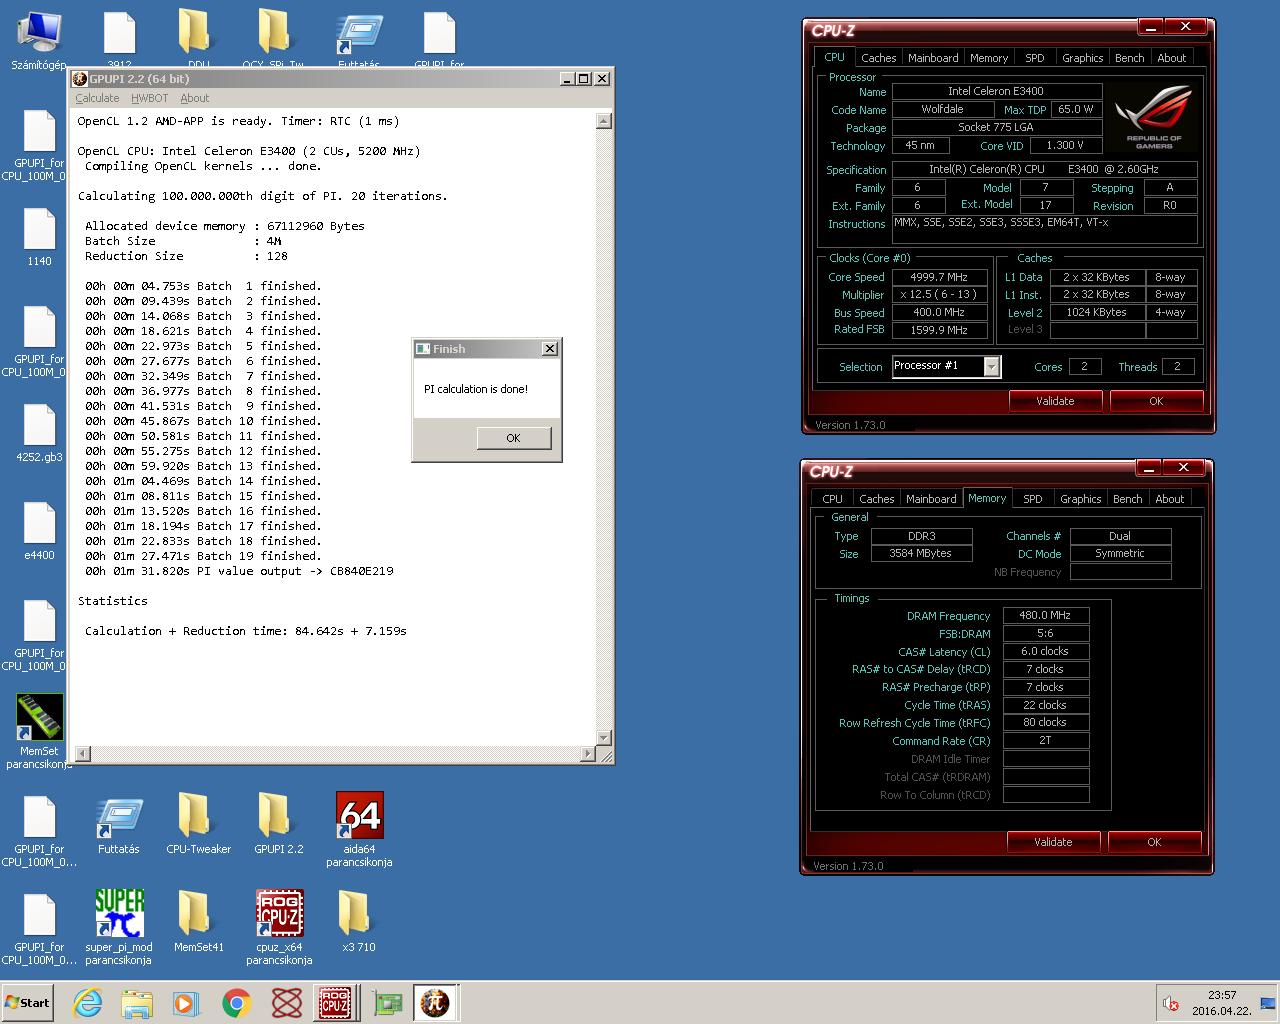
Task: Open the Számítógép desktop icon
Action: [39, 40]
